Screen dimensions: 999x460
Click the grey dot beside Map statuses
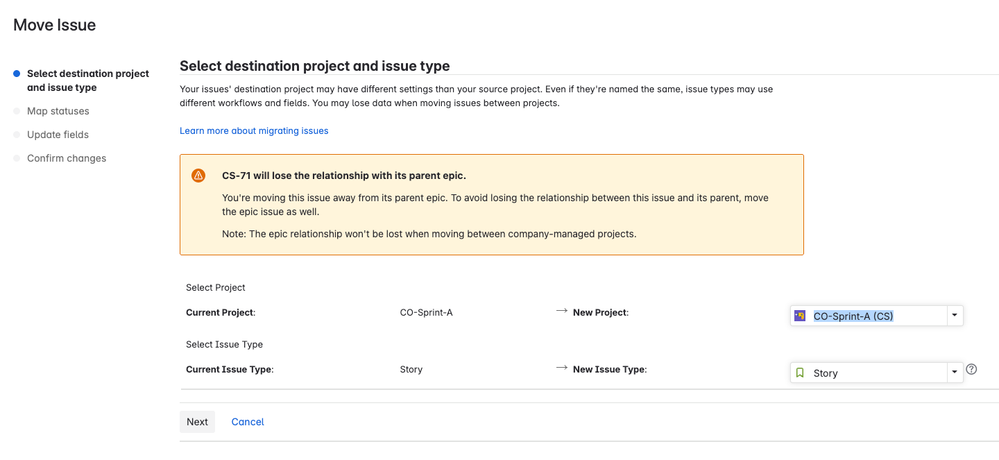coord(17,111)
